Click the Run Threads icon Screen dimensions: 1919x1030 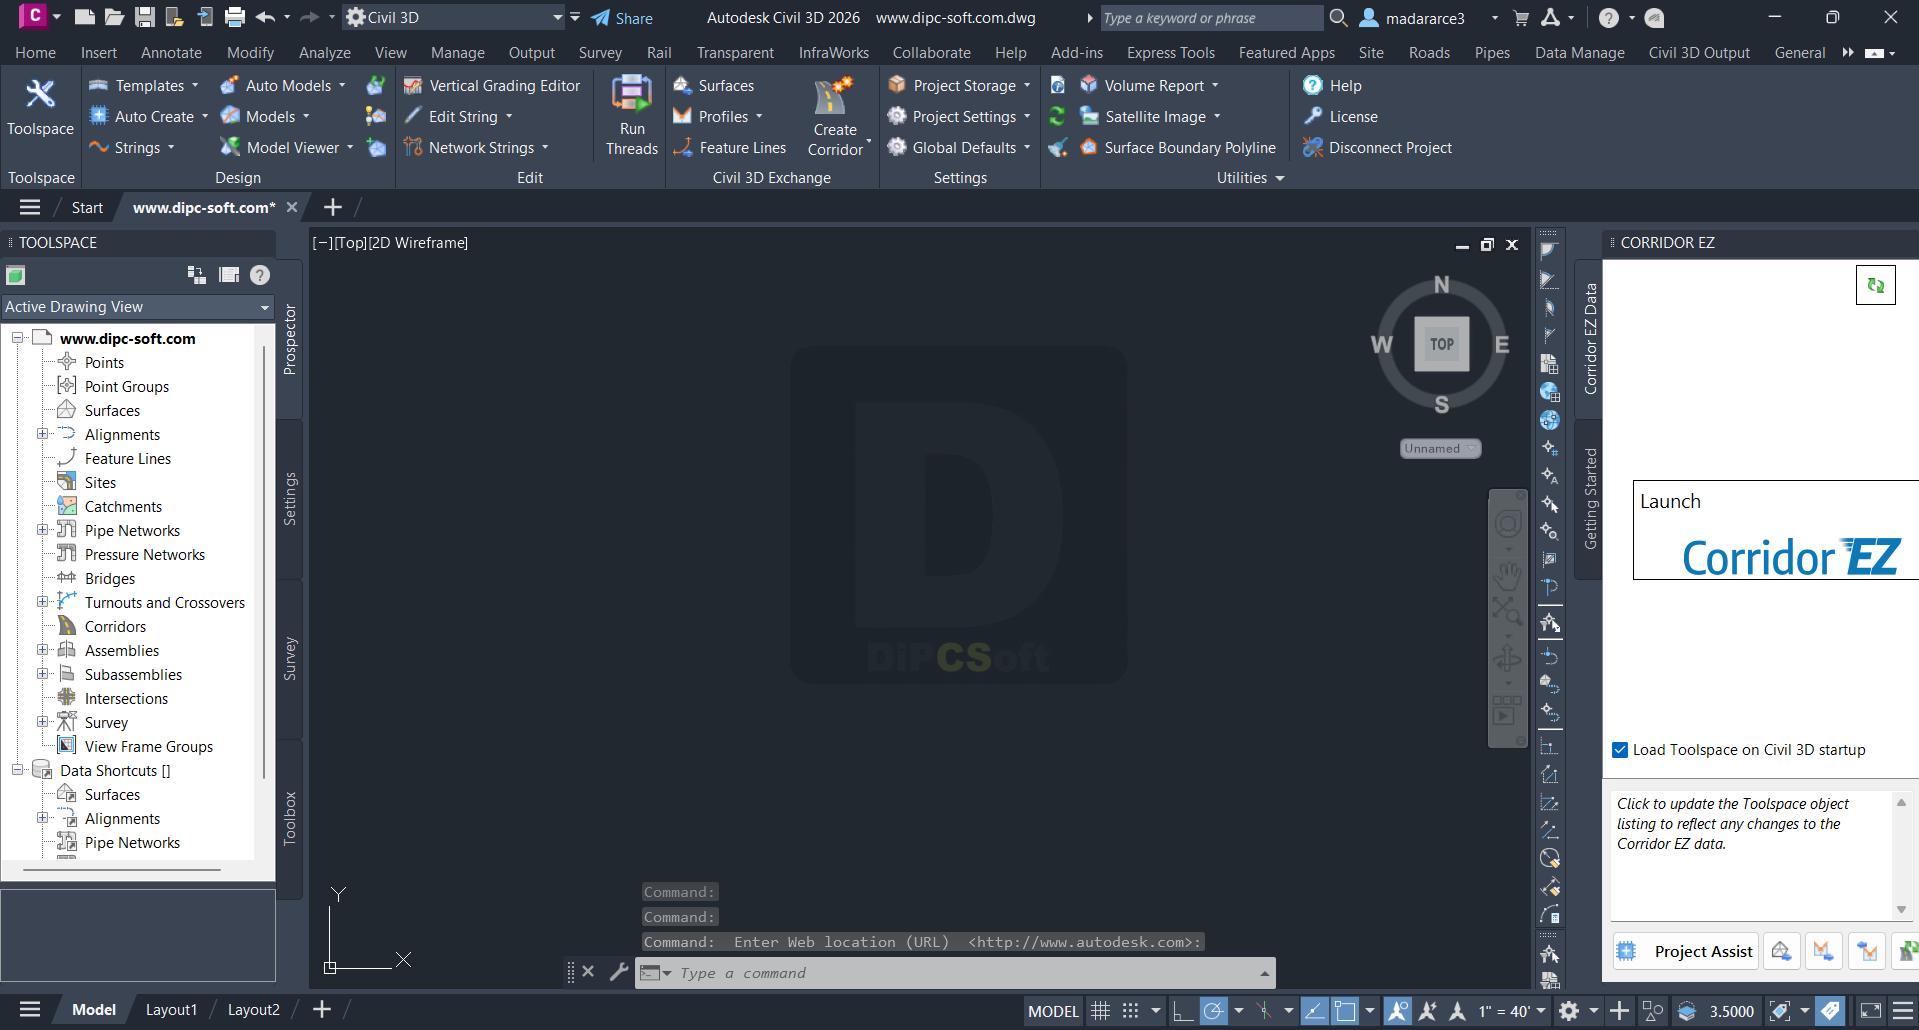point(632,94)
